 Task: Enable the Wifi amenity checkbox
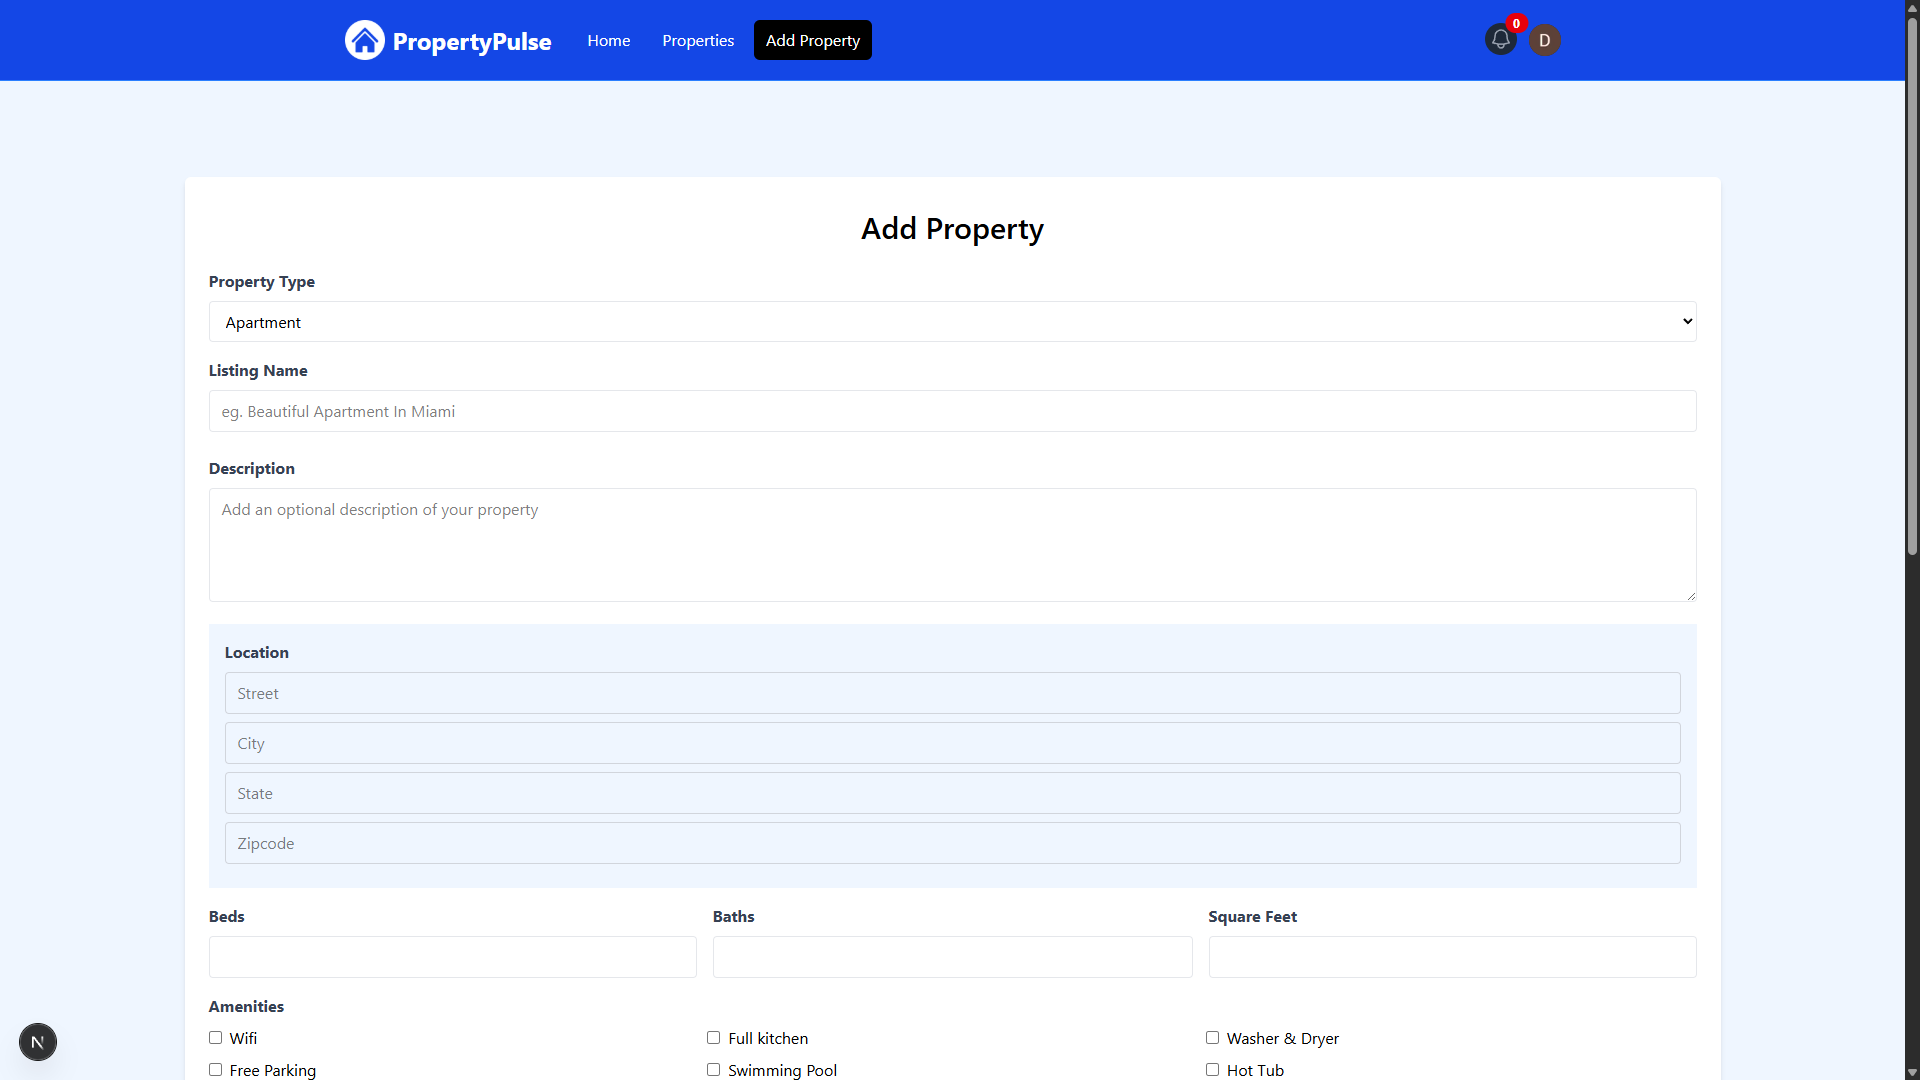(215, 1038)
